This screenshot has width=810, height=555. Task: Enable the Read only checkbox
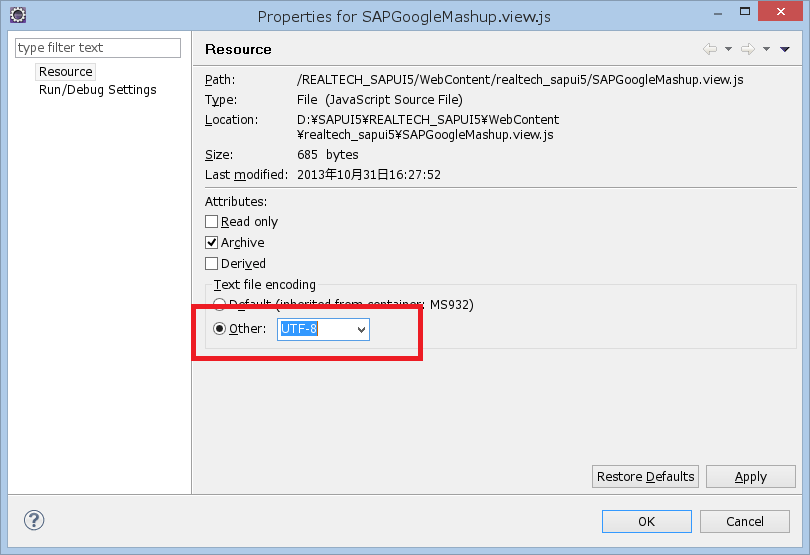[x=211, y=222]
